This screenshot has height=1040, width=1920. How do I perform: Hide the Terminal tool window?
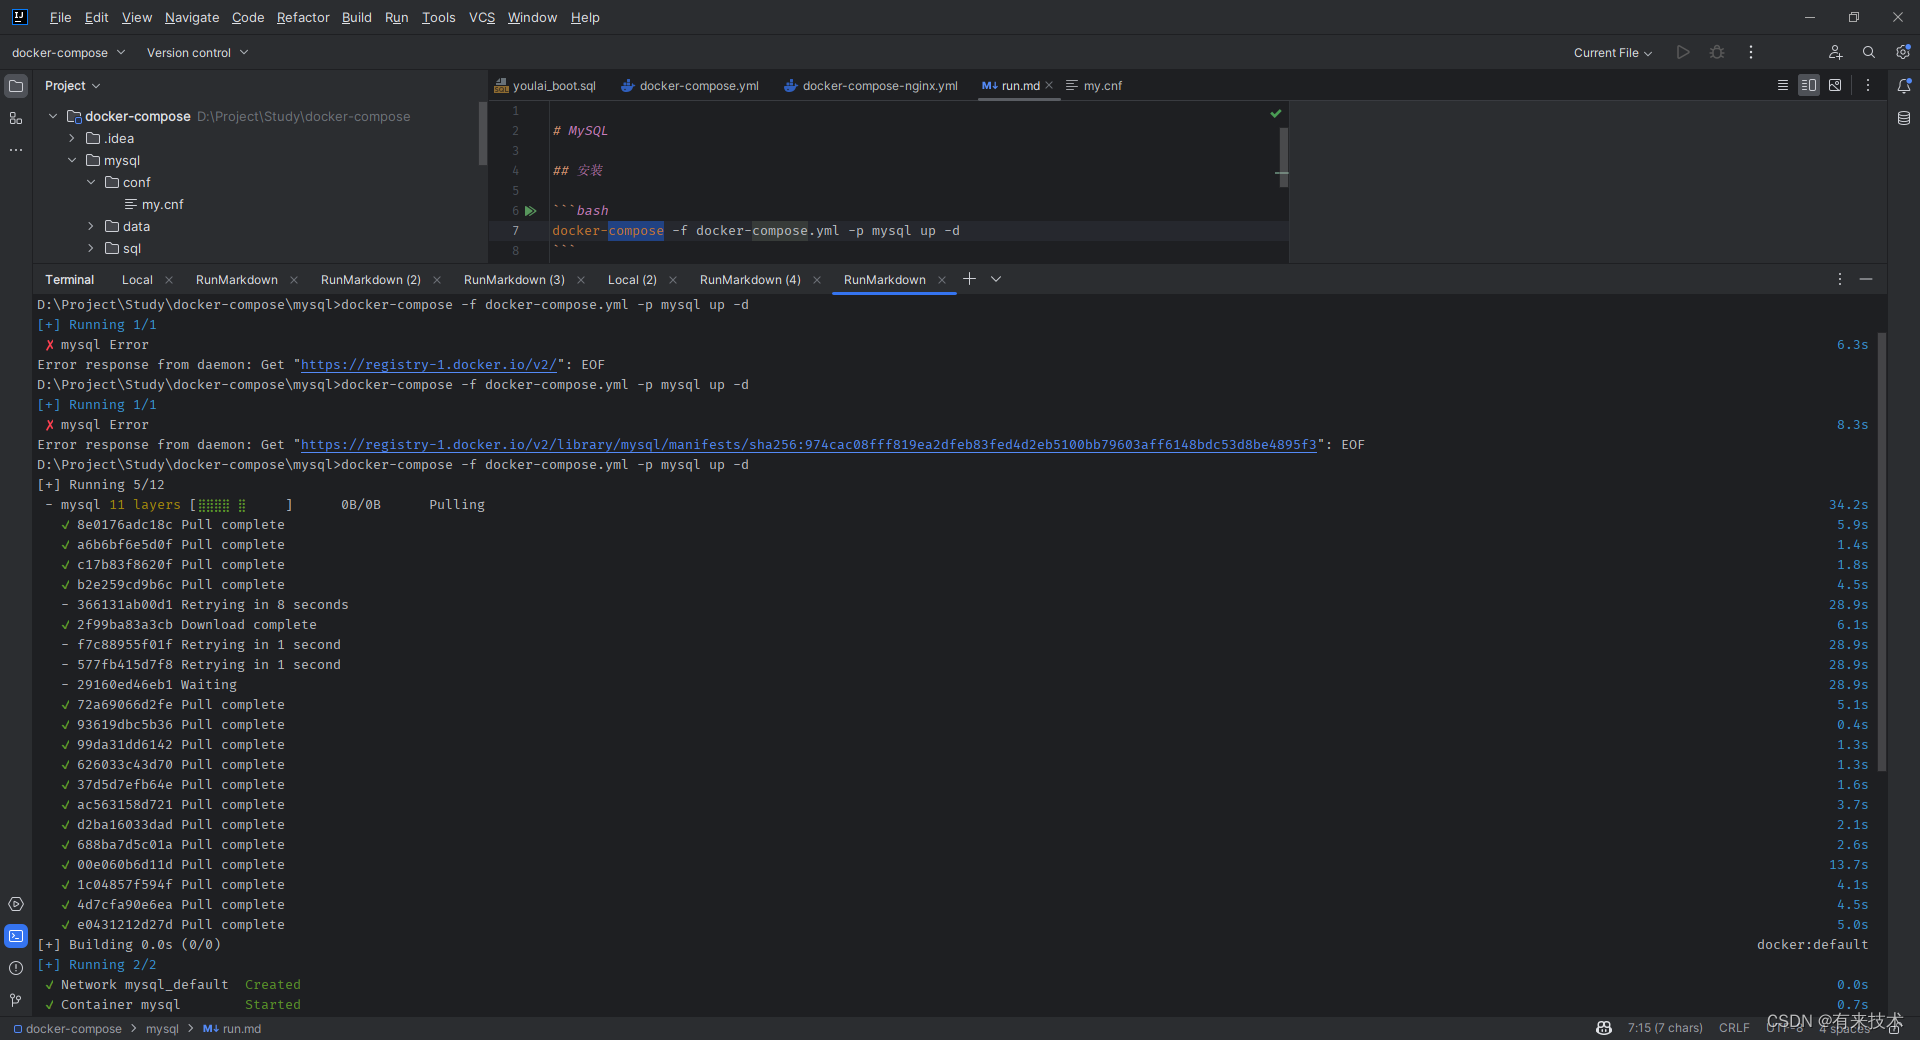pos(1866,279)
